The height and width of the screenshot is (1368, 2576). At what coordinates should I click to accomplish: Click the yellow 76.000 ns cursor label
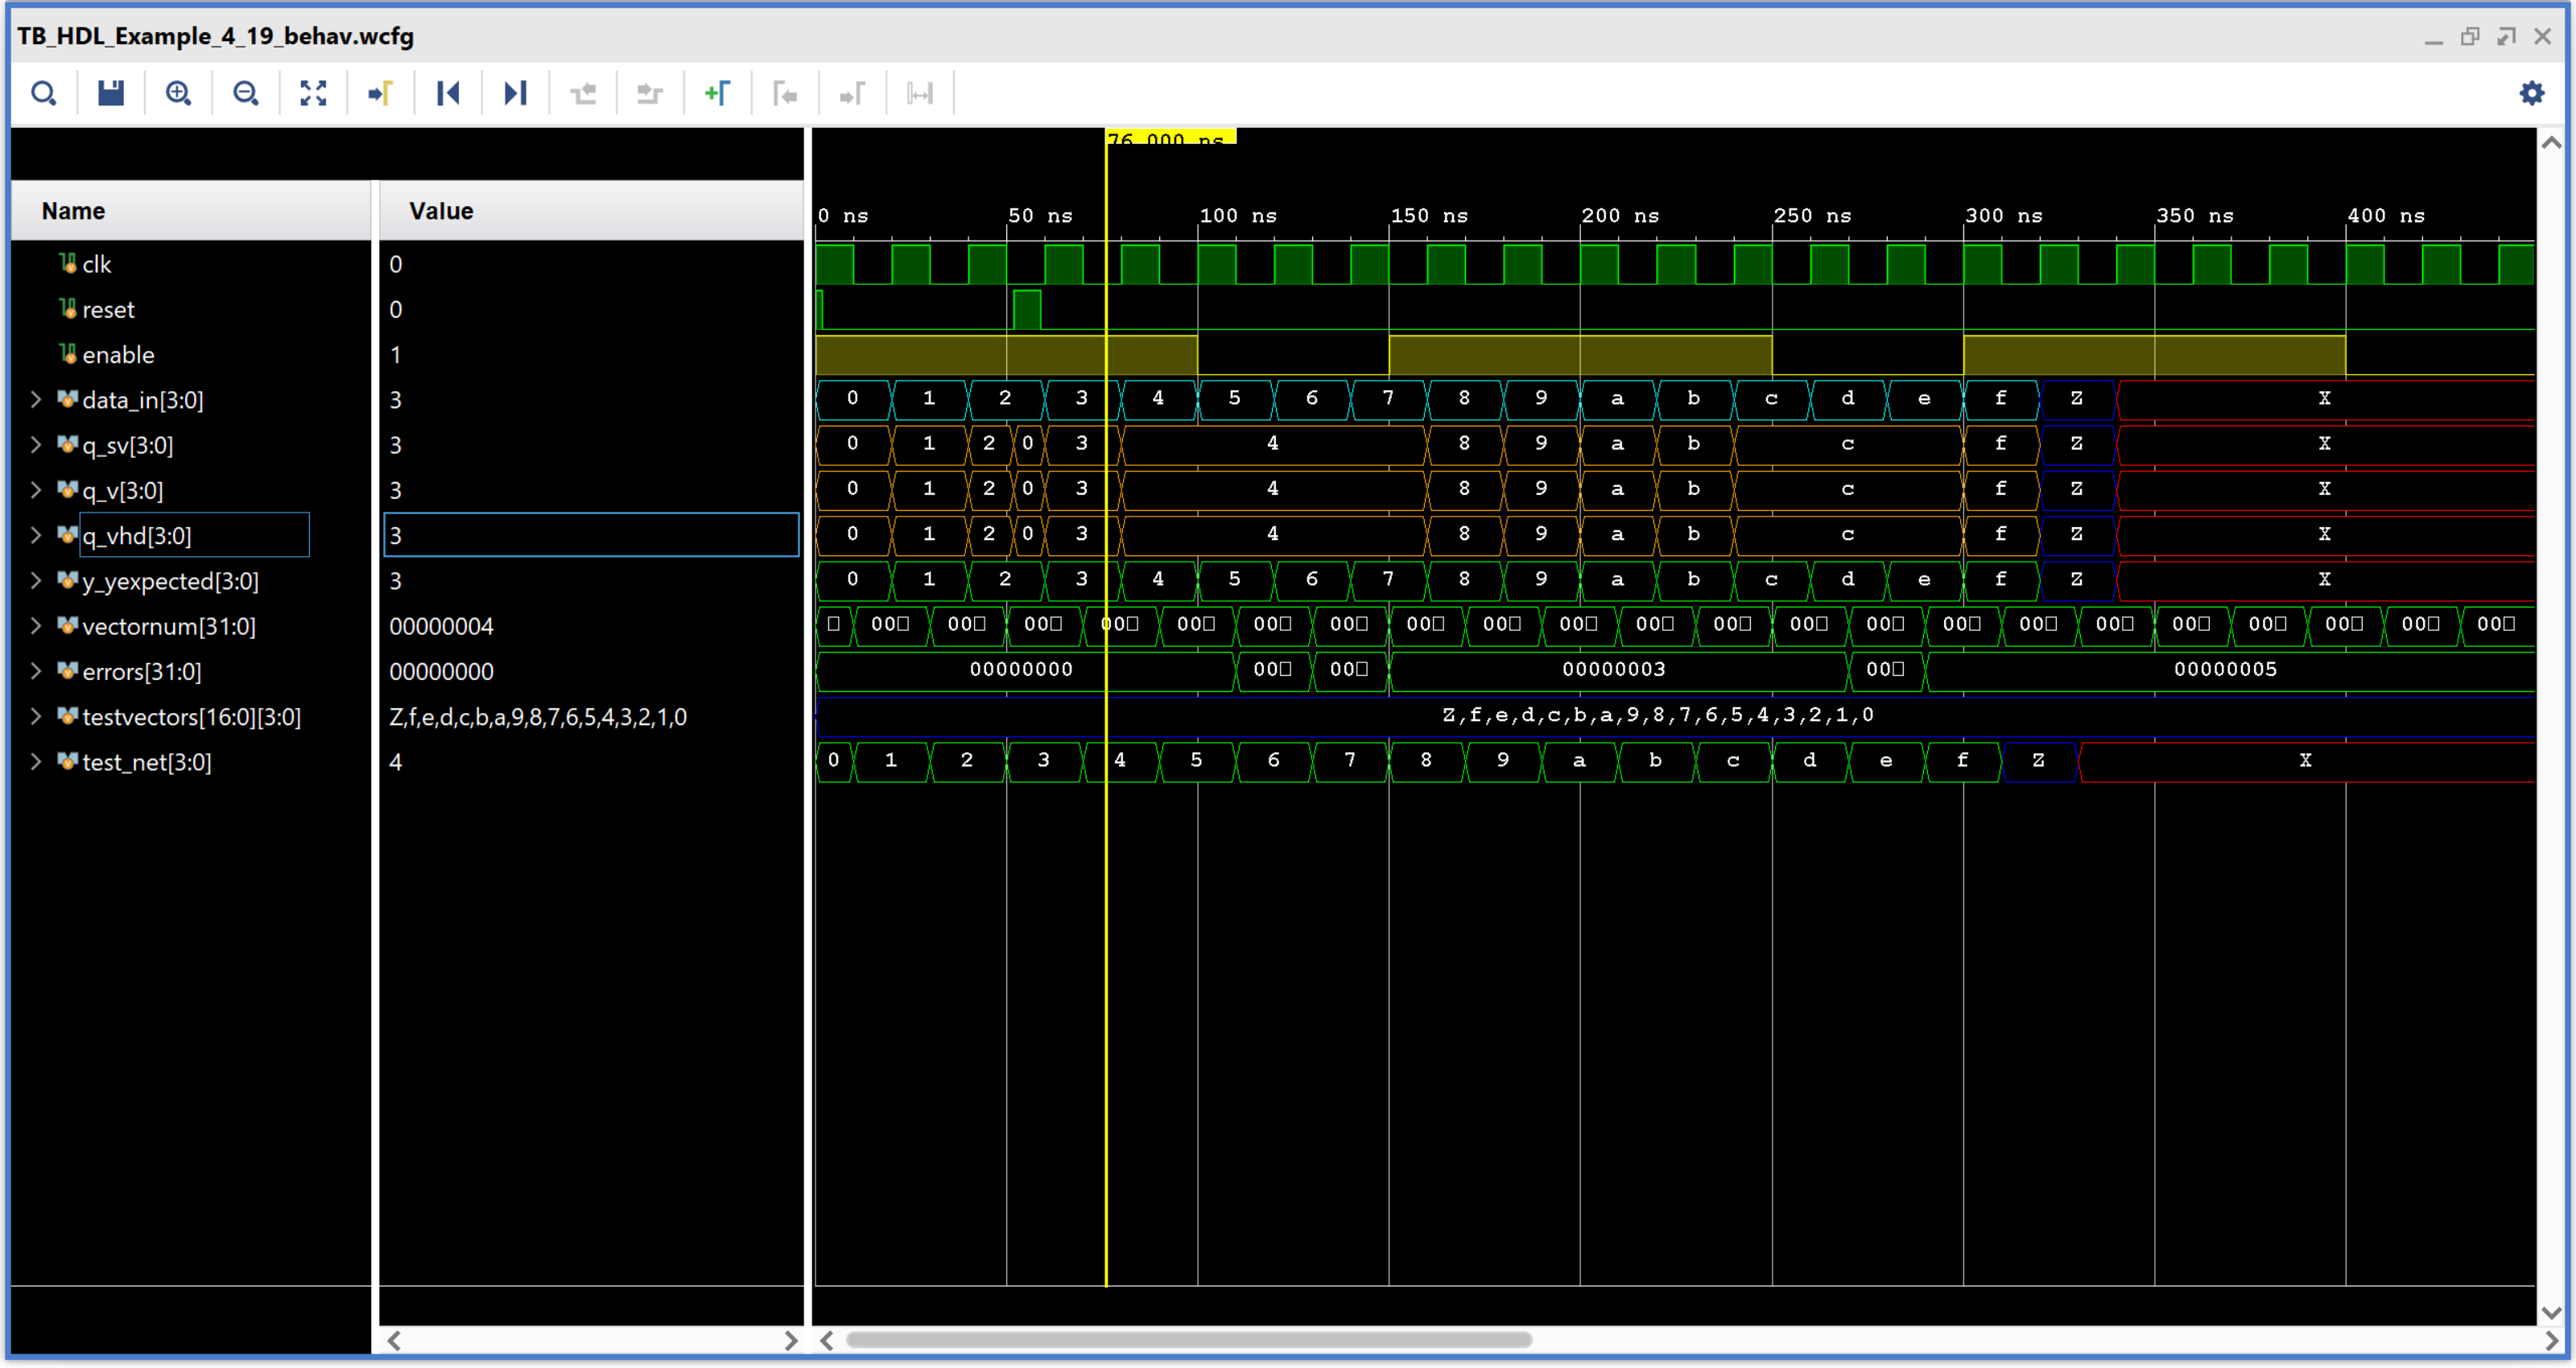(1170, 137)
